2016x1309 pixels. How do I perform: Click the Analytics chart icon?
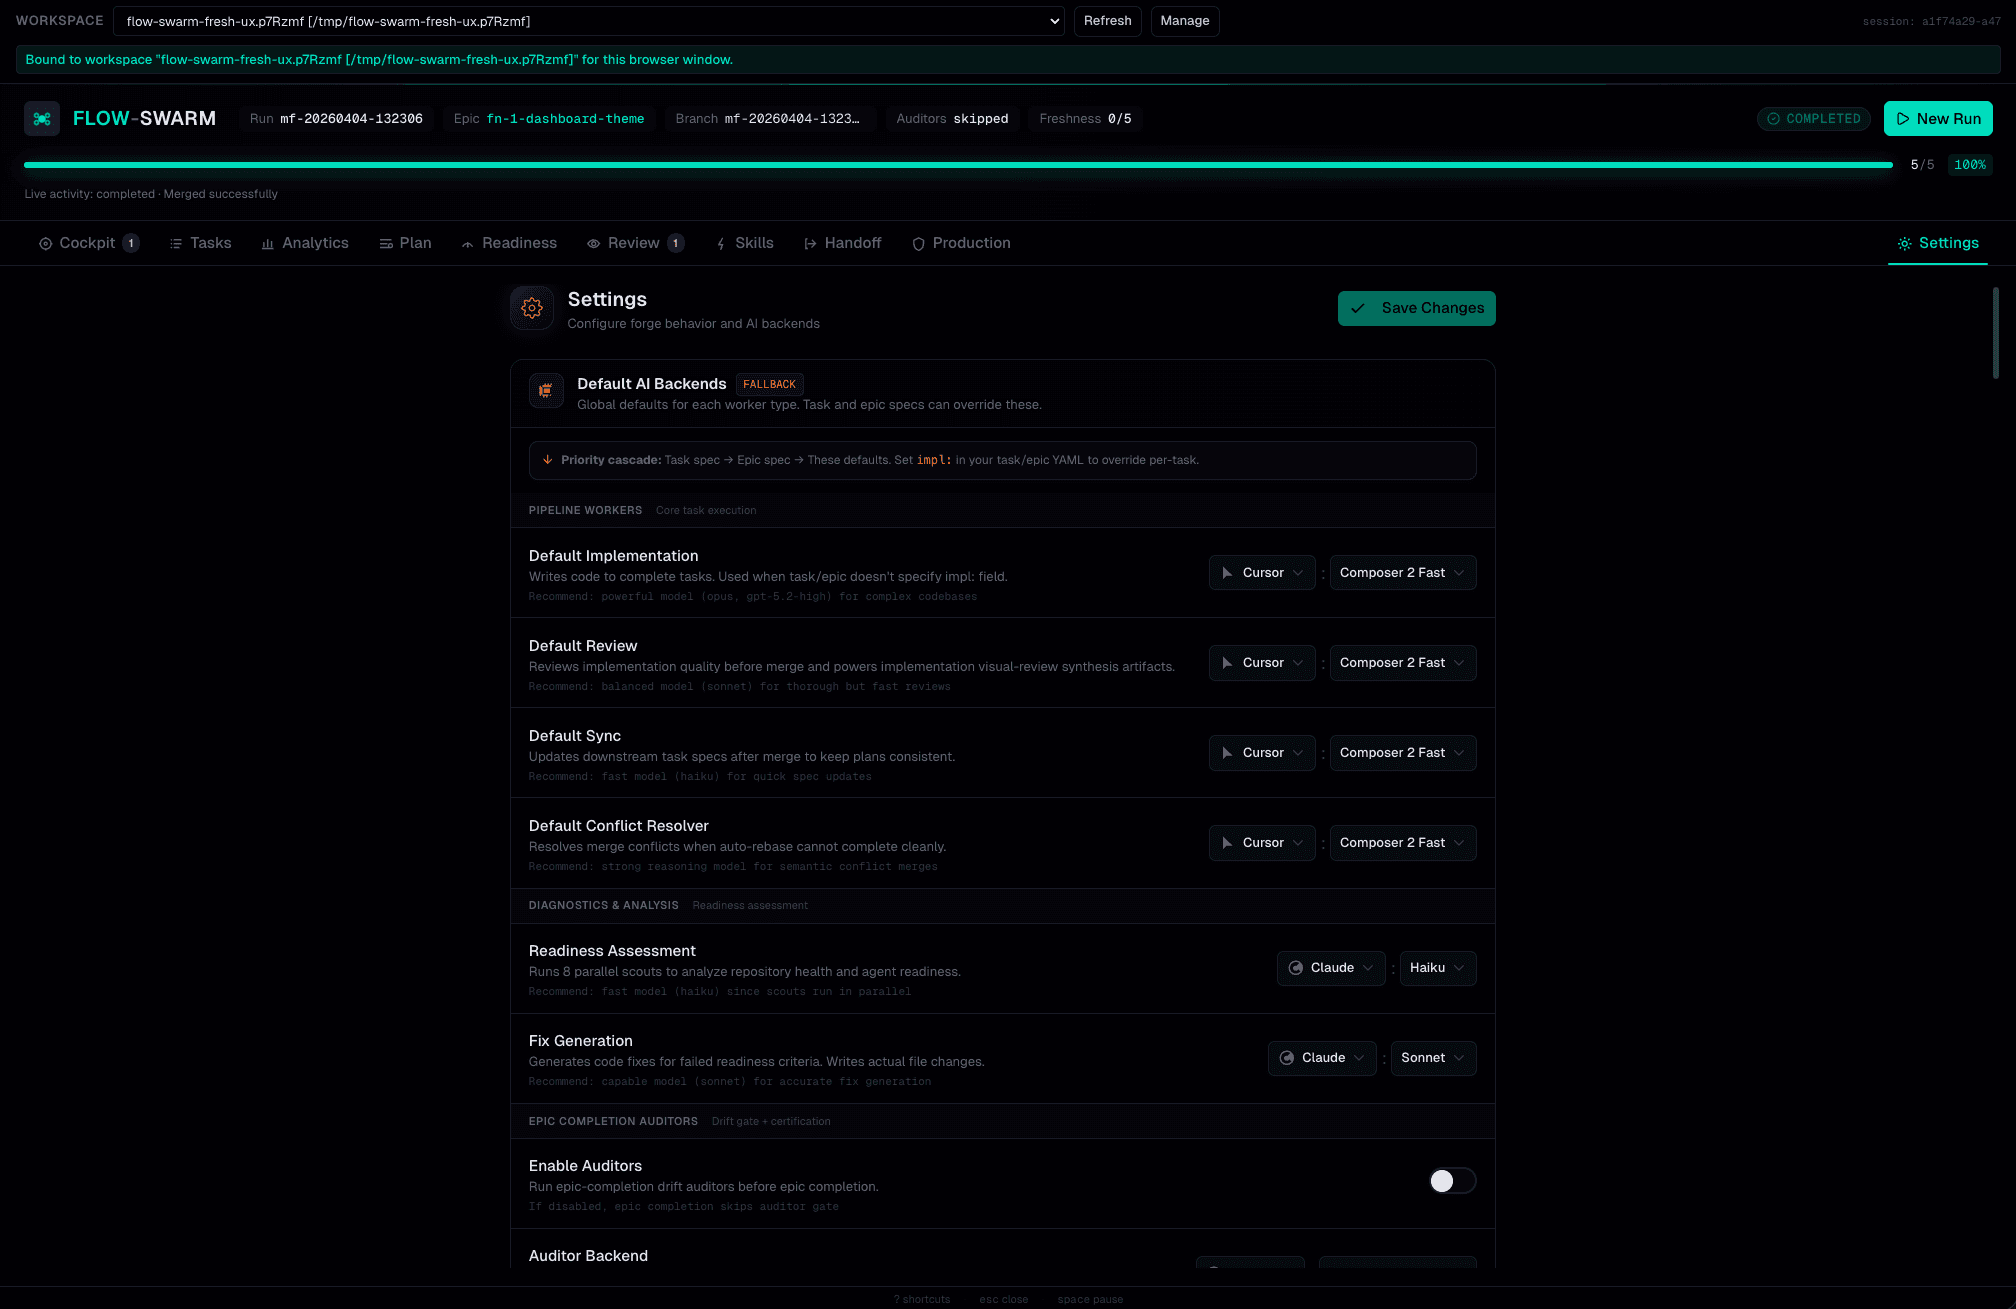click(x=268, y=244)
